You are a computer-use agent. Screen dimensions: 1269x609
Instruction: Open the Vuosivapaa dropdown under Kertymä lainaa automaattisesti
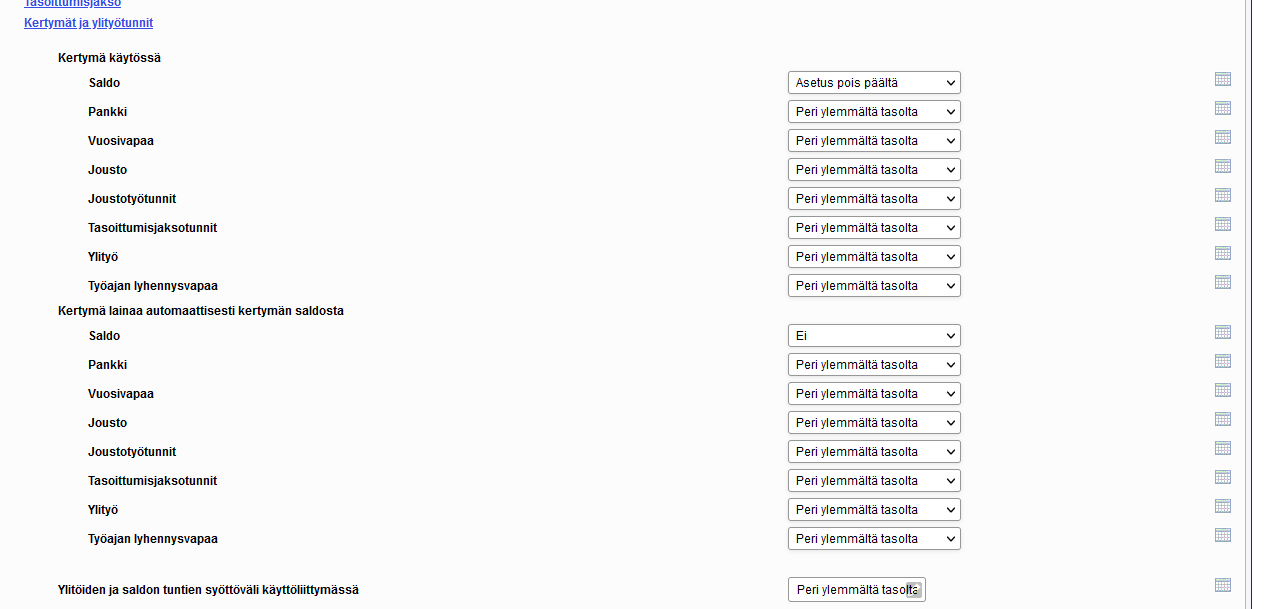pos(874,394)
